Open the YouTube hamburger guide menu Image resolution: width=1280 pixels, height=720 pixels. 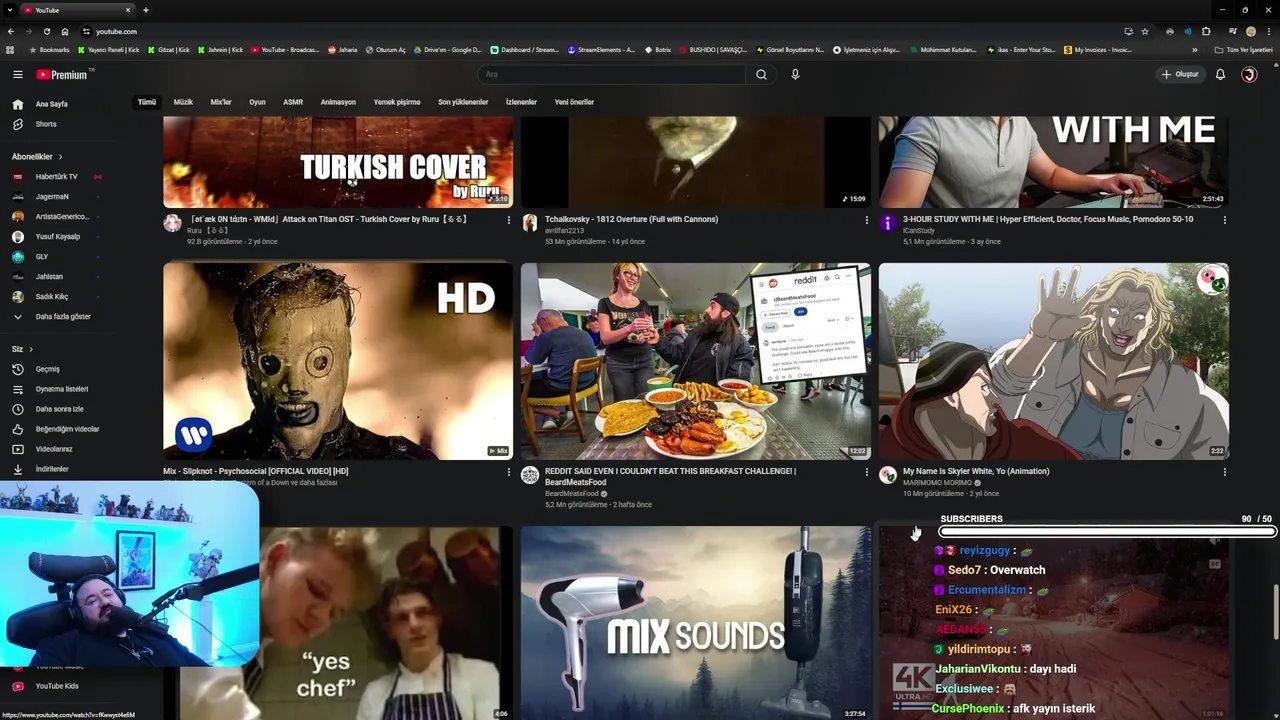[x=17, y=74]
